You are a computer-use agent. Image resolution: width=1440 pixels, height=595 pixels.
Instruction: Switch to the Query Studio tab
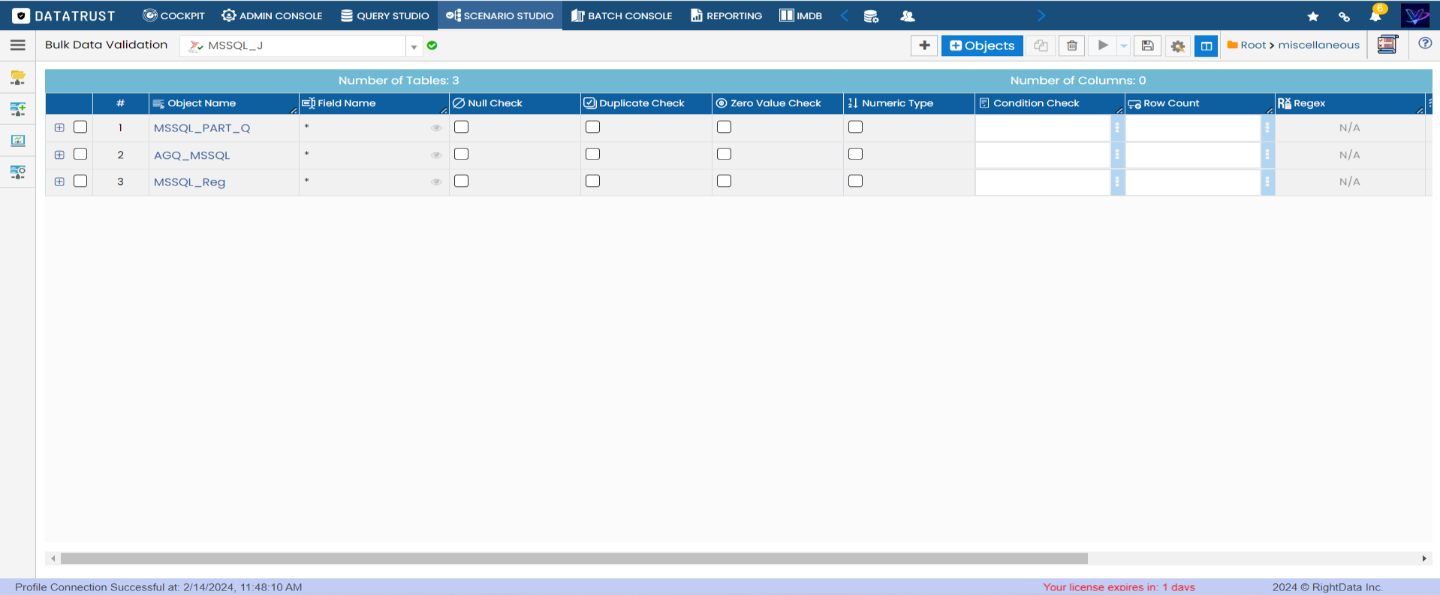pyautogui.click(x=384, y=16)
